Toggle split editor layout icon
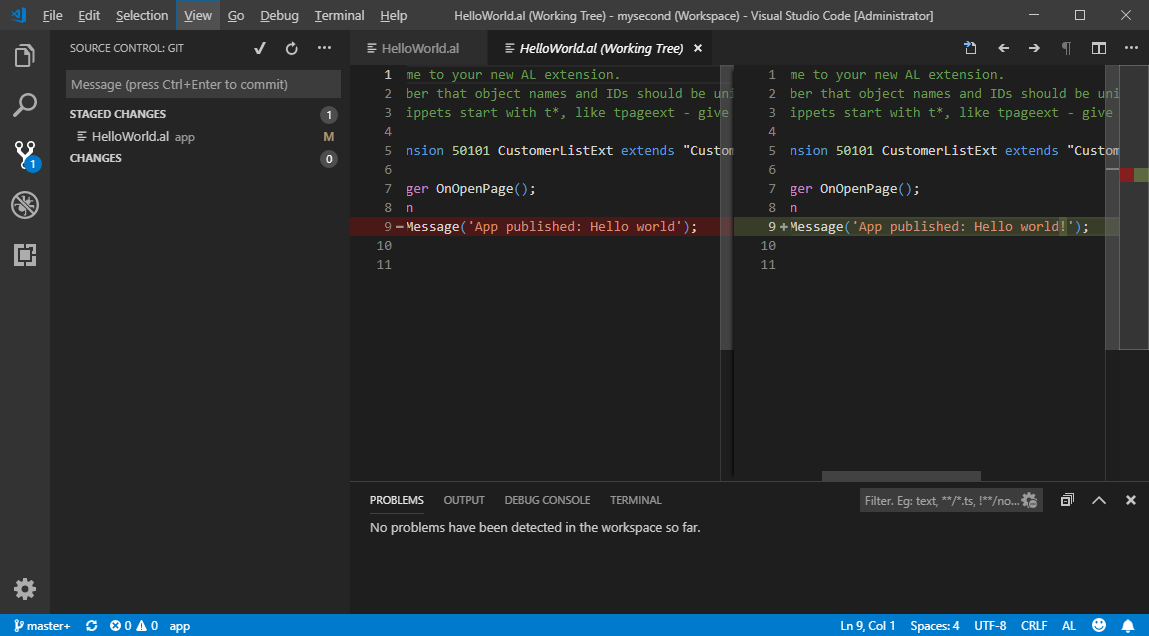Image resolution: width=1149 pixels, height=636 pixels. 1098,48
